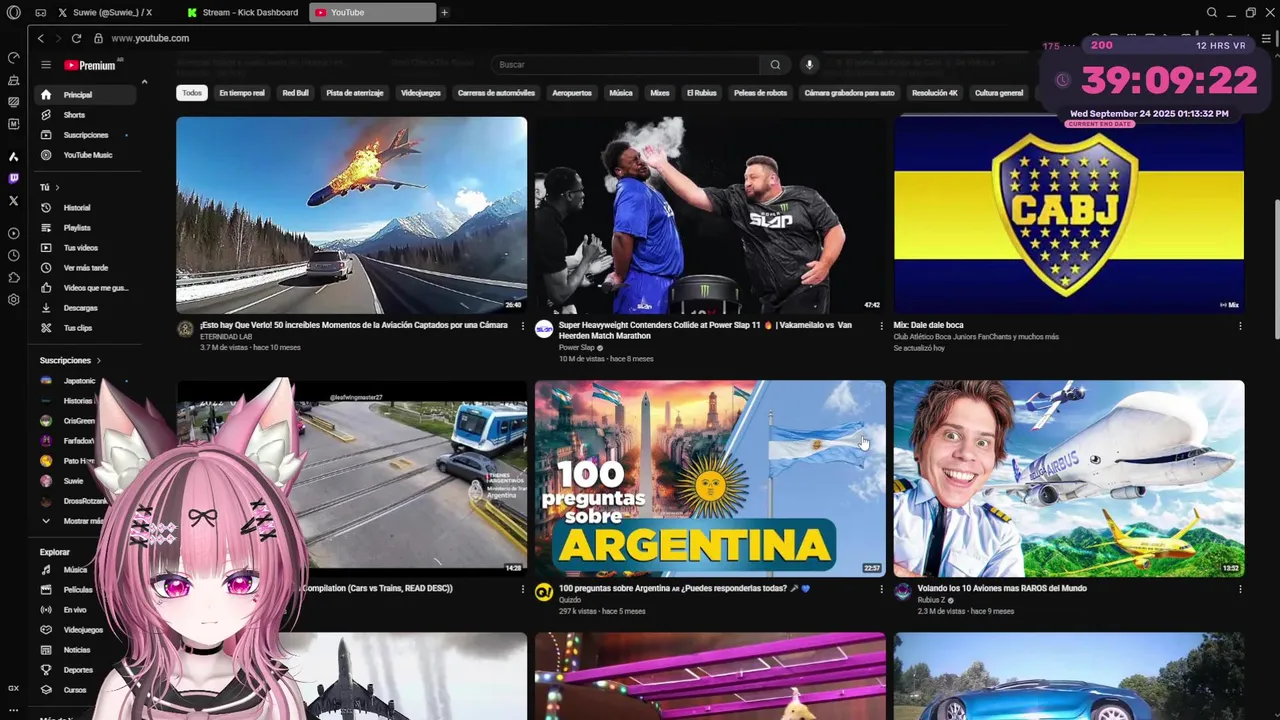The width and height of the screenshot is (1280, 720).
Task: Open Playlists in the sidebar
Action: [87, 228]
